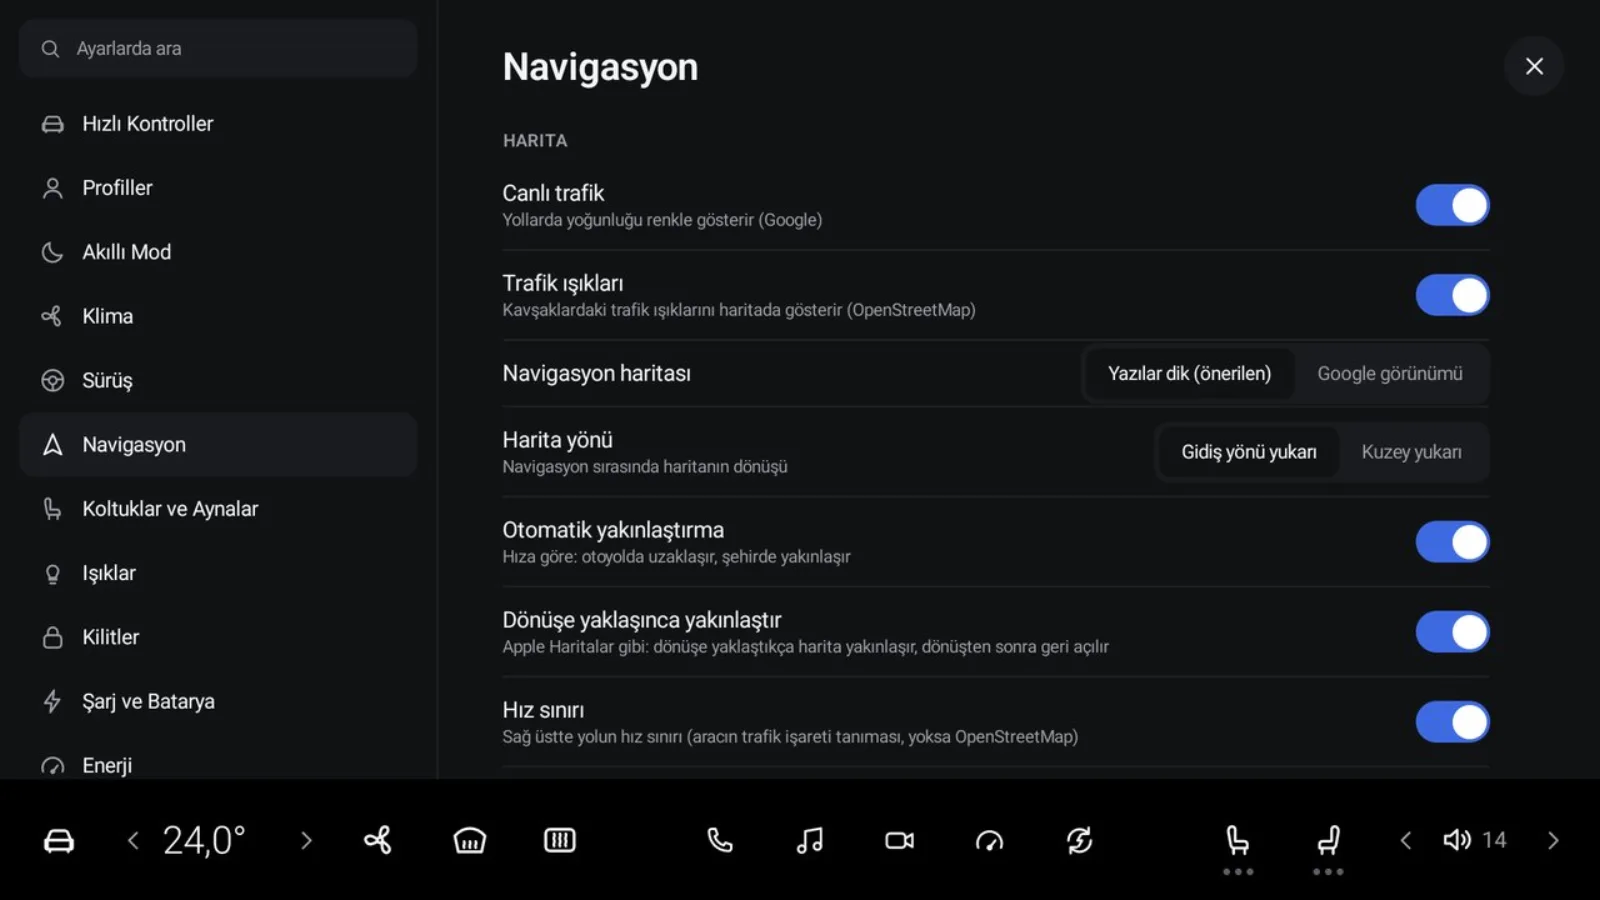Image resolution: width=1600 pixels, height=900 pixels.
Task: Open left seat heating icon
Action: coord(1238,840)
